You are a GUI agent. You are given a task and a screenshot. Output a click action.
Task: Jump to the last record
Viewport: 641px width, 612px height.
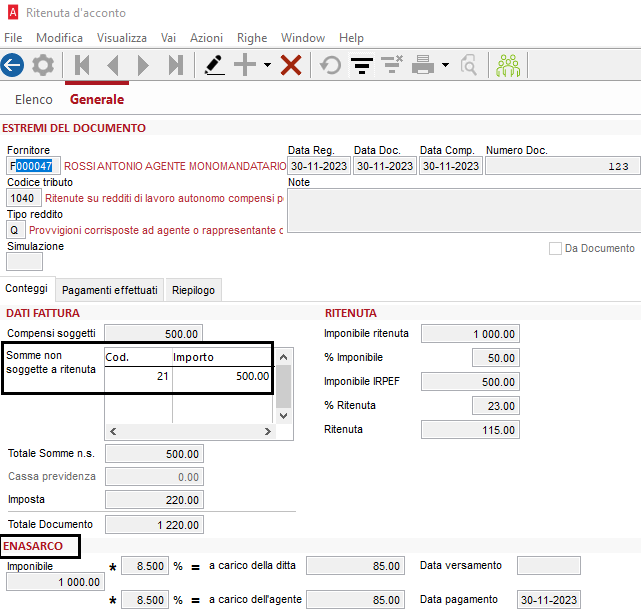click(x=176, y=65)
